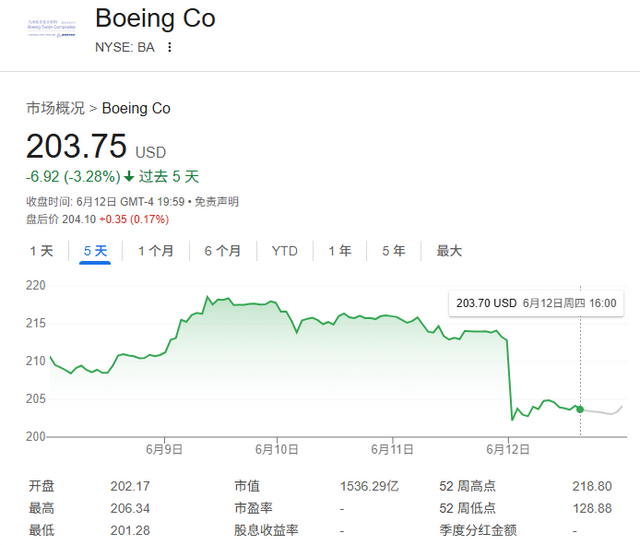This screenshot has width=640, height=545.
Task: Click the Boeing Co title heading
Action: pos(155,19)
